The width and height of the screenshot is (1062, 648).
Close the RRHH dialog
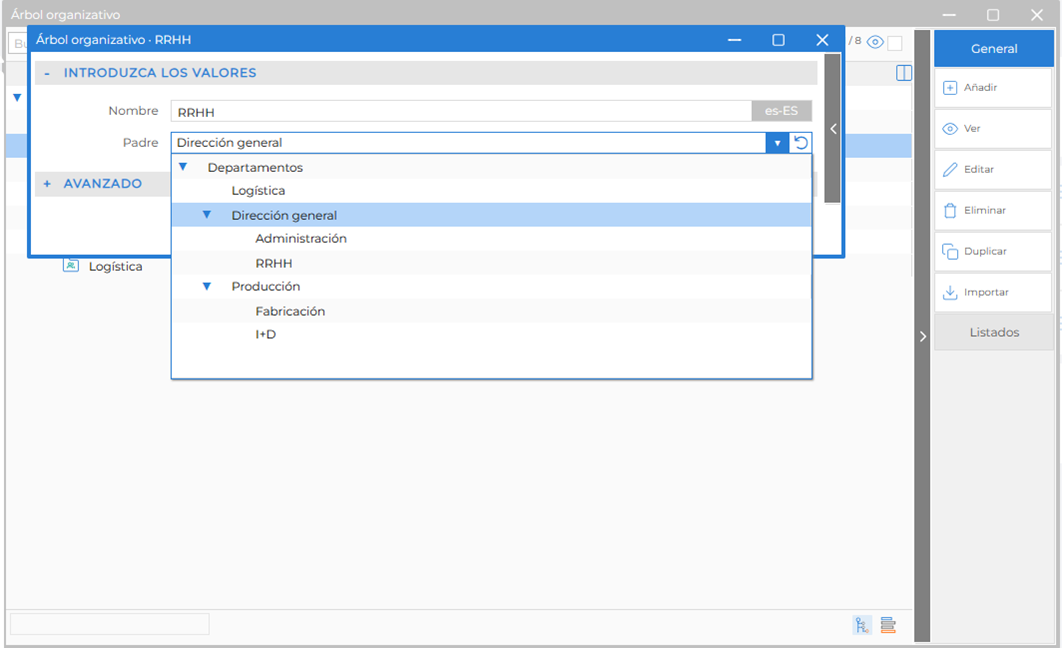(822, 40)
